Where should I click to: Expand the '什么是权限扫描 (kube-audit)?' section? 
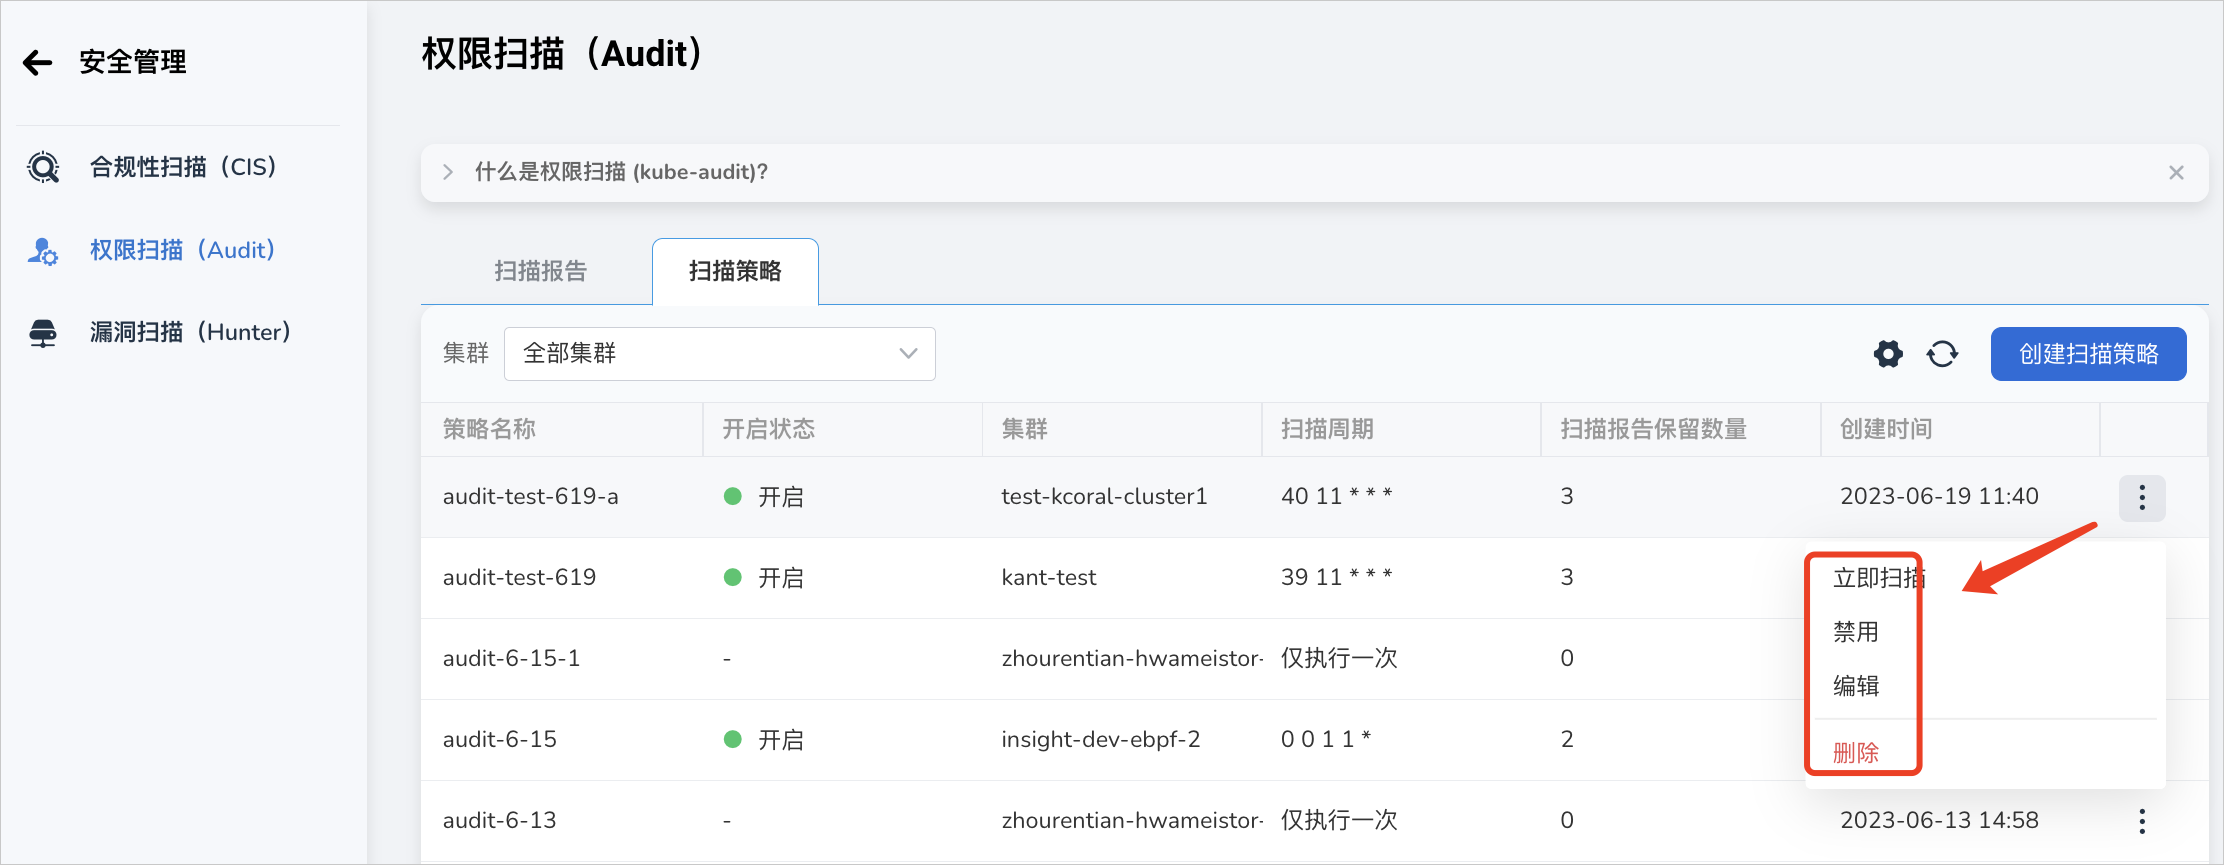(x=448, y=172)
